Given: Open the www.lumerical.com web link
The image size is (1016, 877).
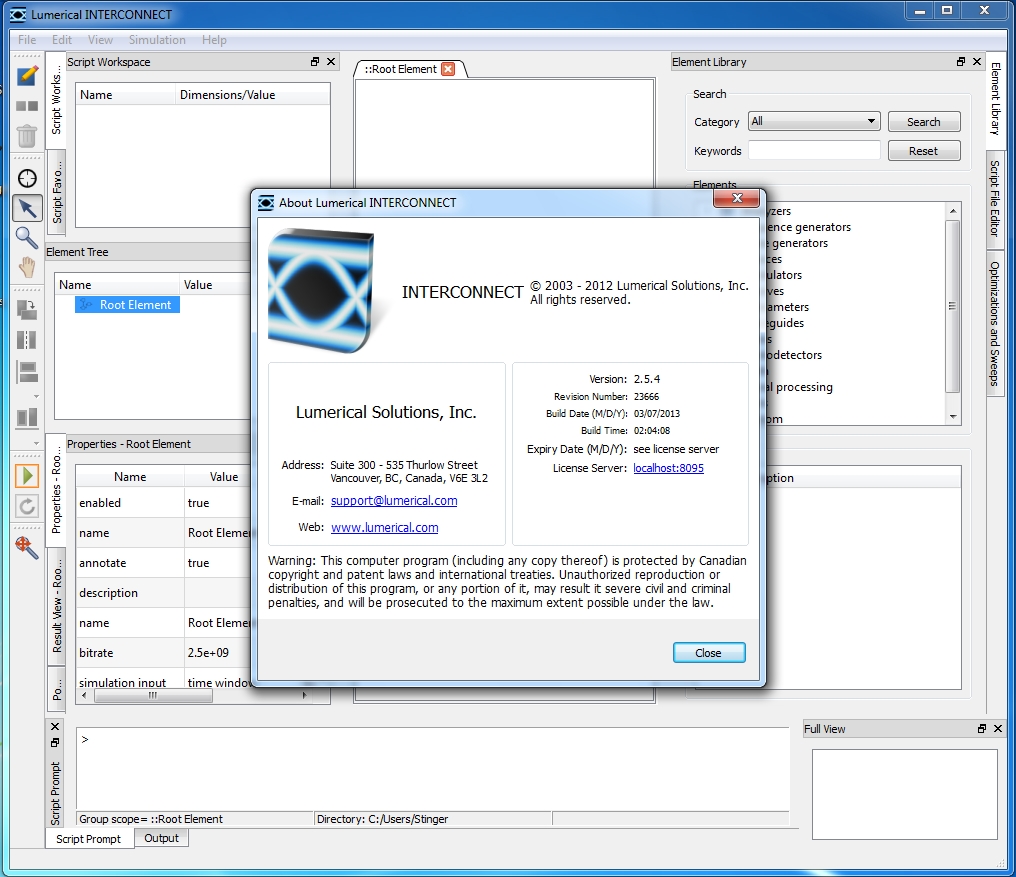Looking at the screenshot, I should tap(384, 528).
